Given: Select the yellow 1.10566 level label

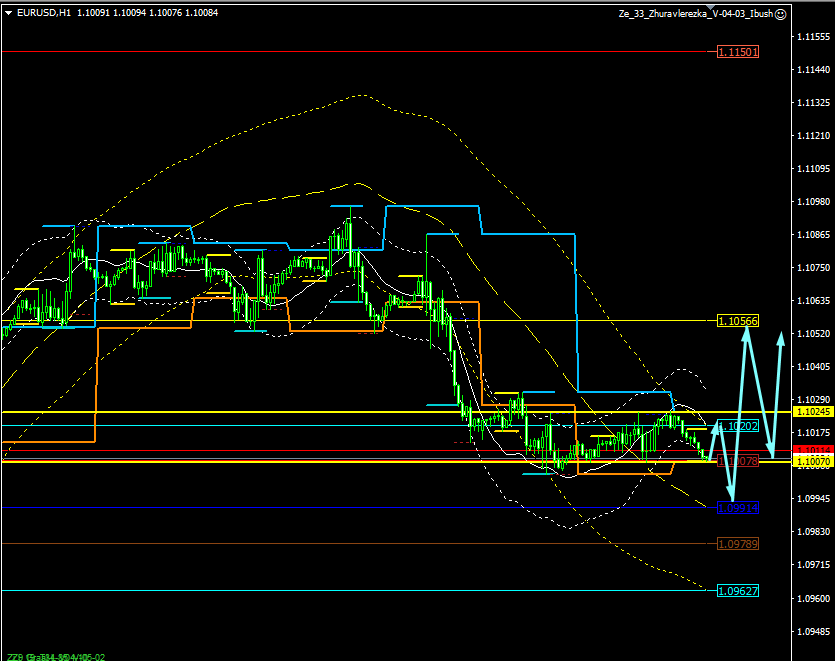Looking at the screenshot, I should tap(738, 321).
